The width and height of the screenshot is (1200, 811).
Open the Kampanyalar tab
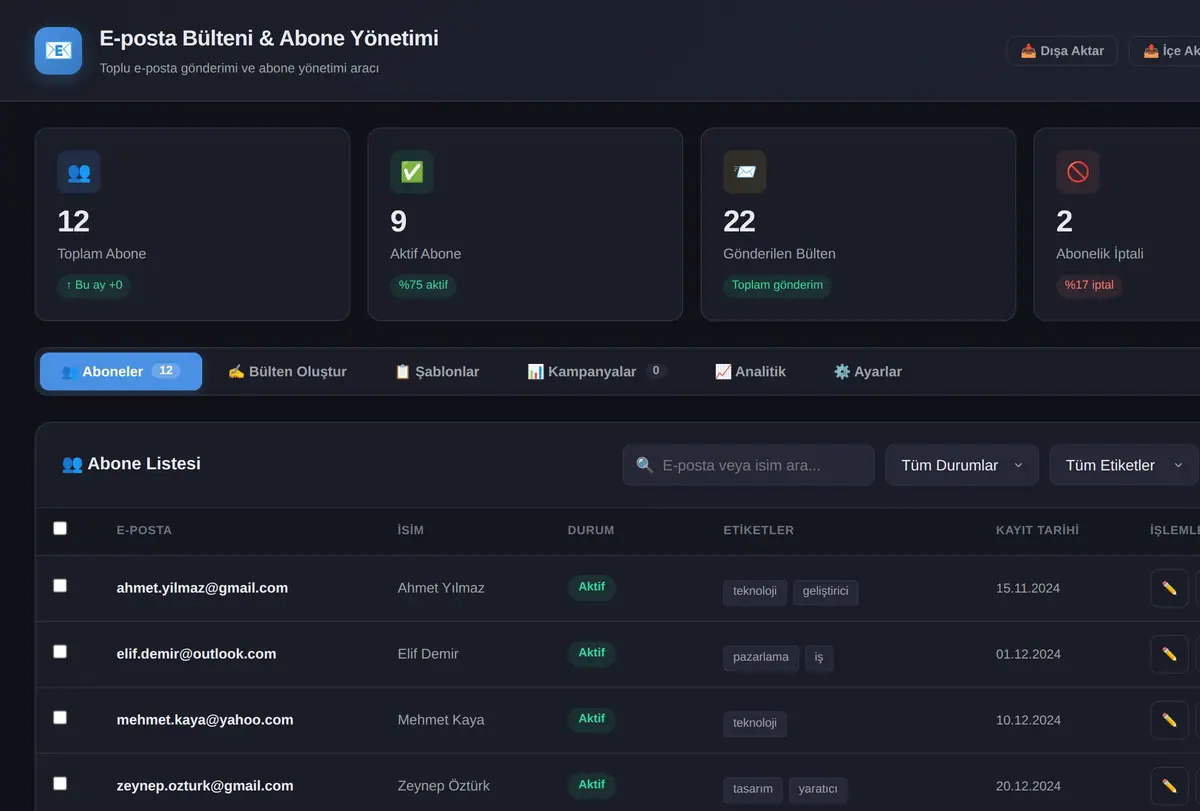point(596,371)
